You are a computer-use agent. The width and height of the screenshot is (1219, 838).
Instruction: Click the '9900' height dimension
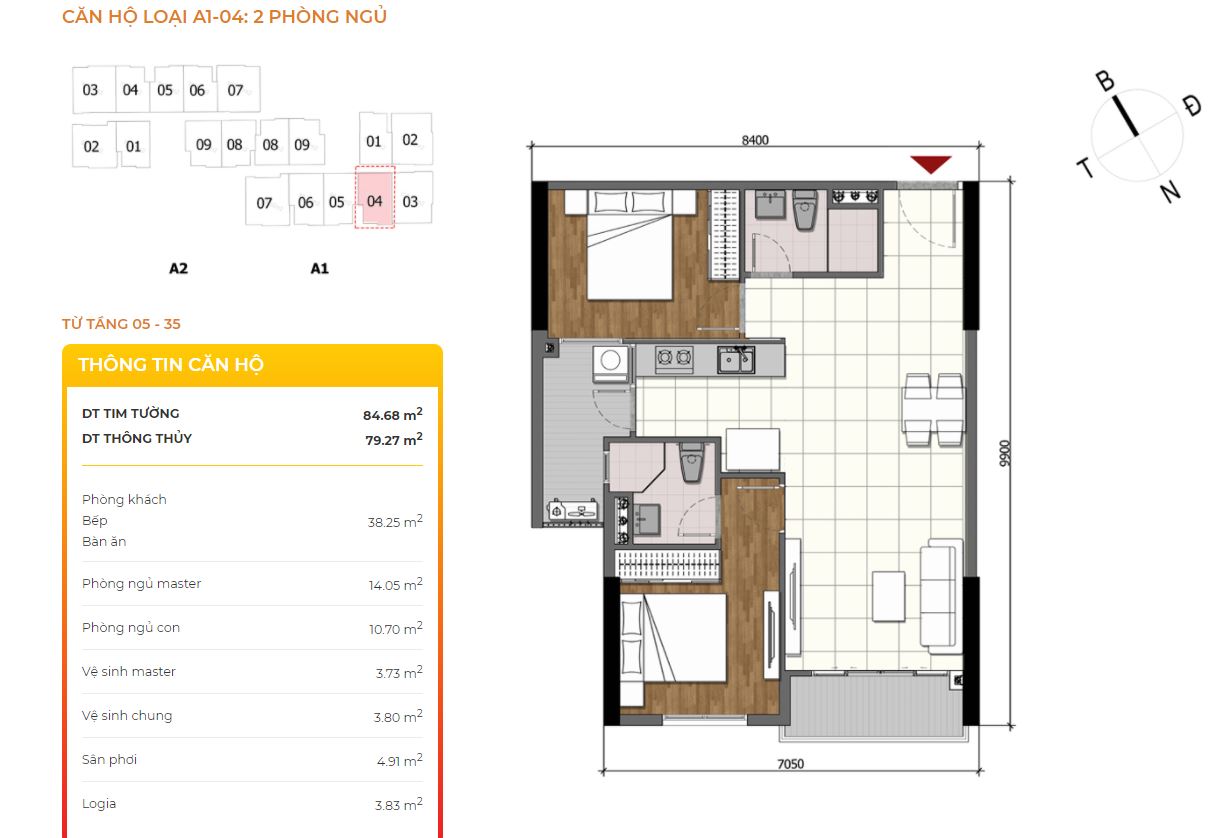click(1005, 455)
